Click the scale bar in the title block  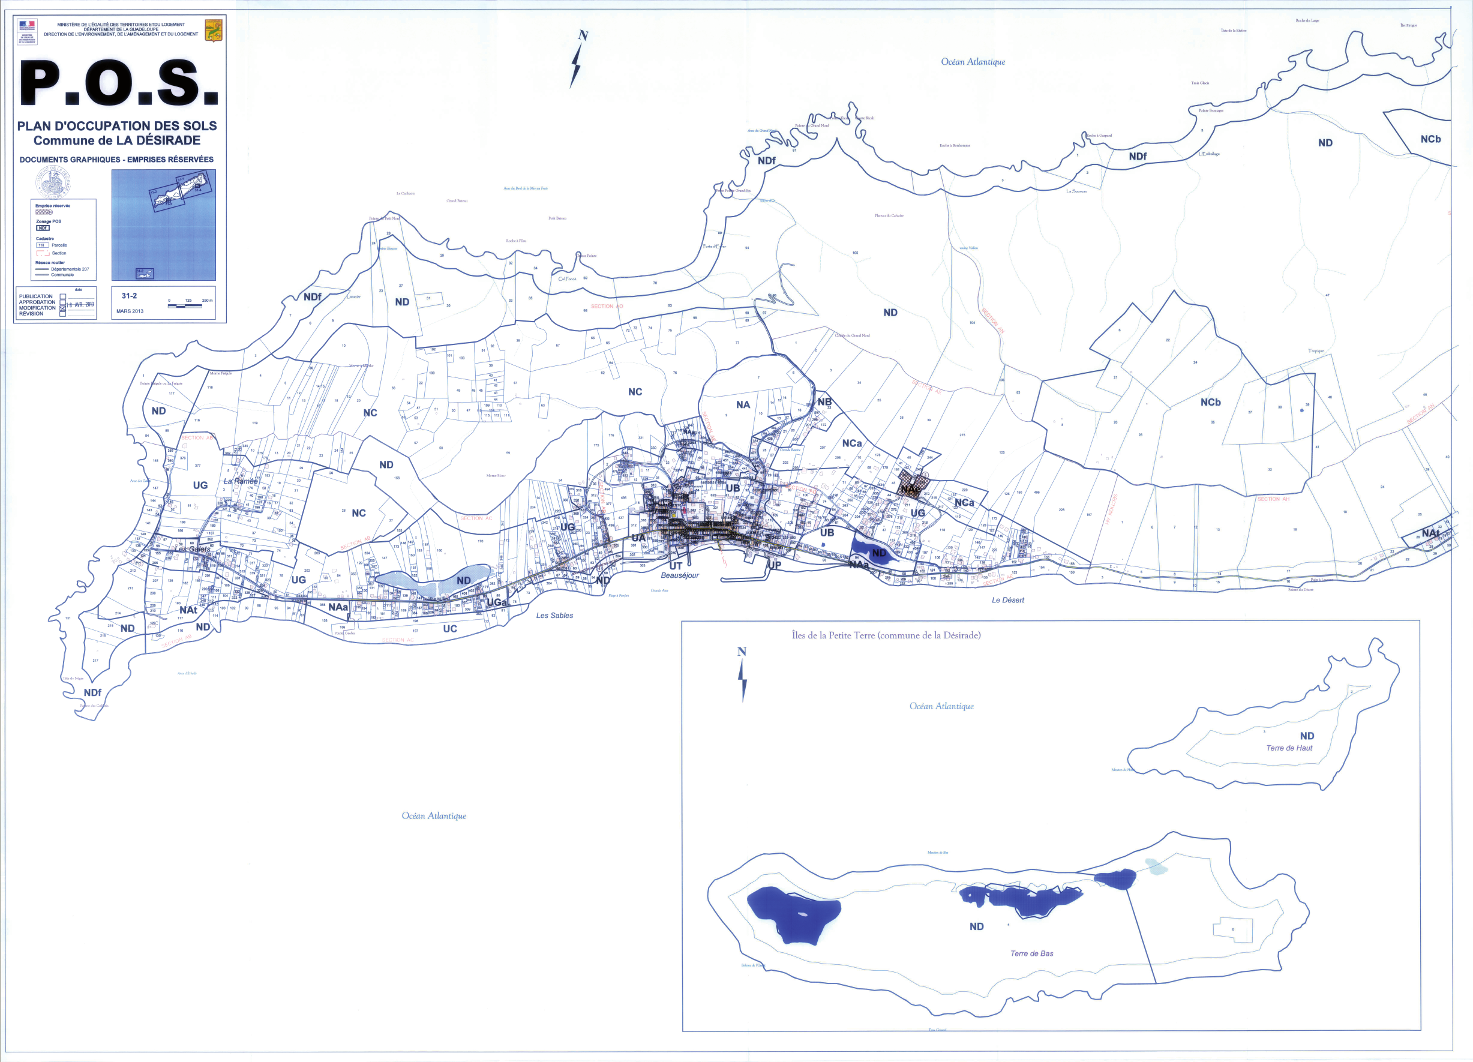(x=190, y=304)
